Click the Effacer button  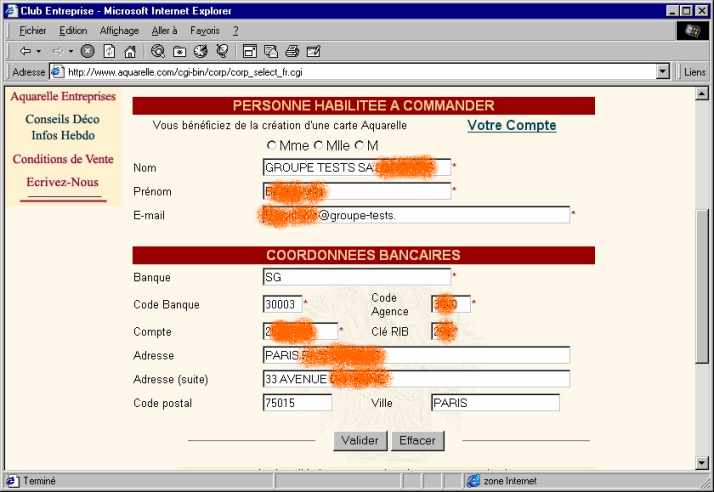tap(418, 441)
